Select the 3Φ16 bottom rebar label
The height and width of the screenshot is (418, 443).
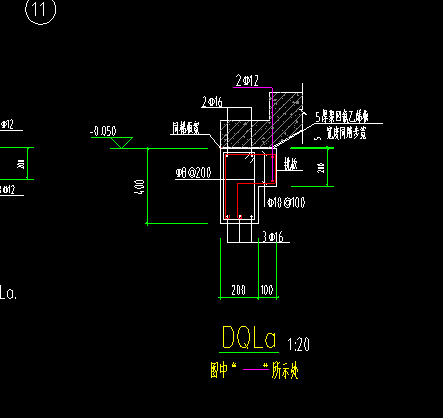click(273, 237)
